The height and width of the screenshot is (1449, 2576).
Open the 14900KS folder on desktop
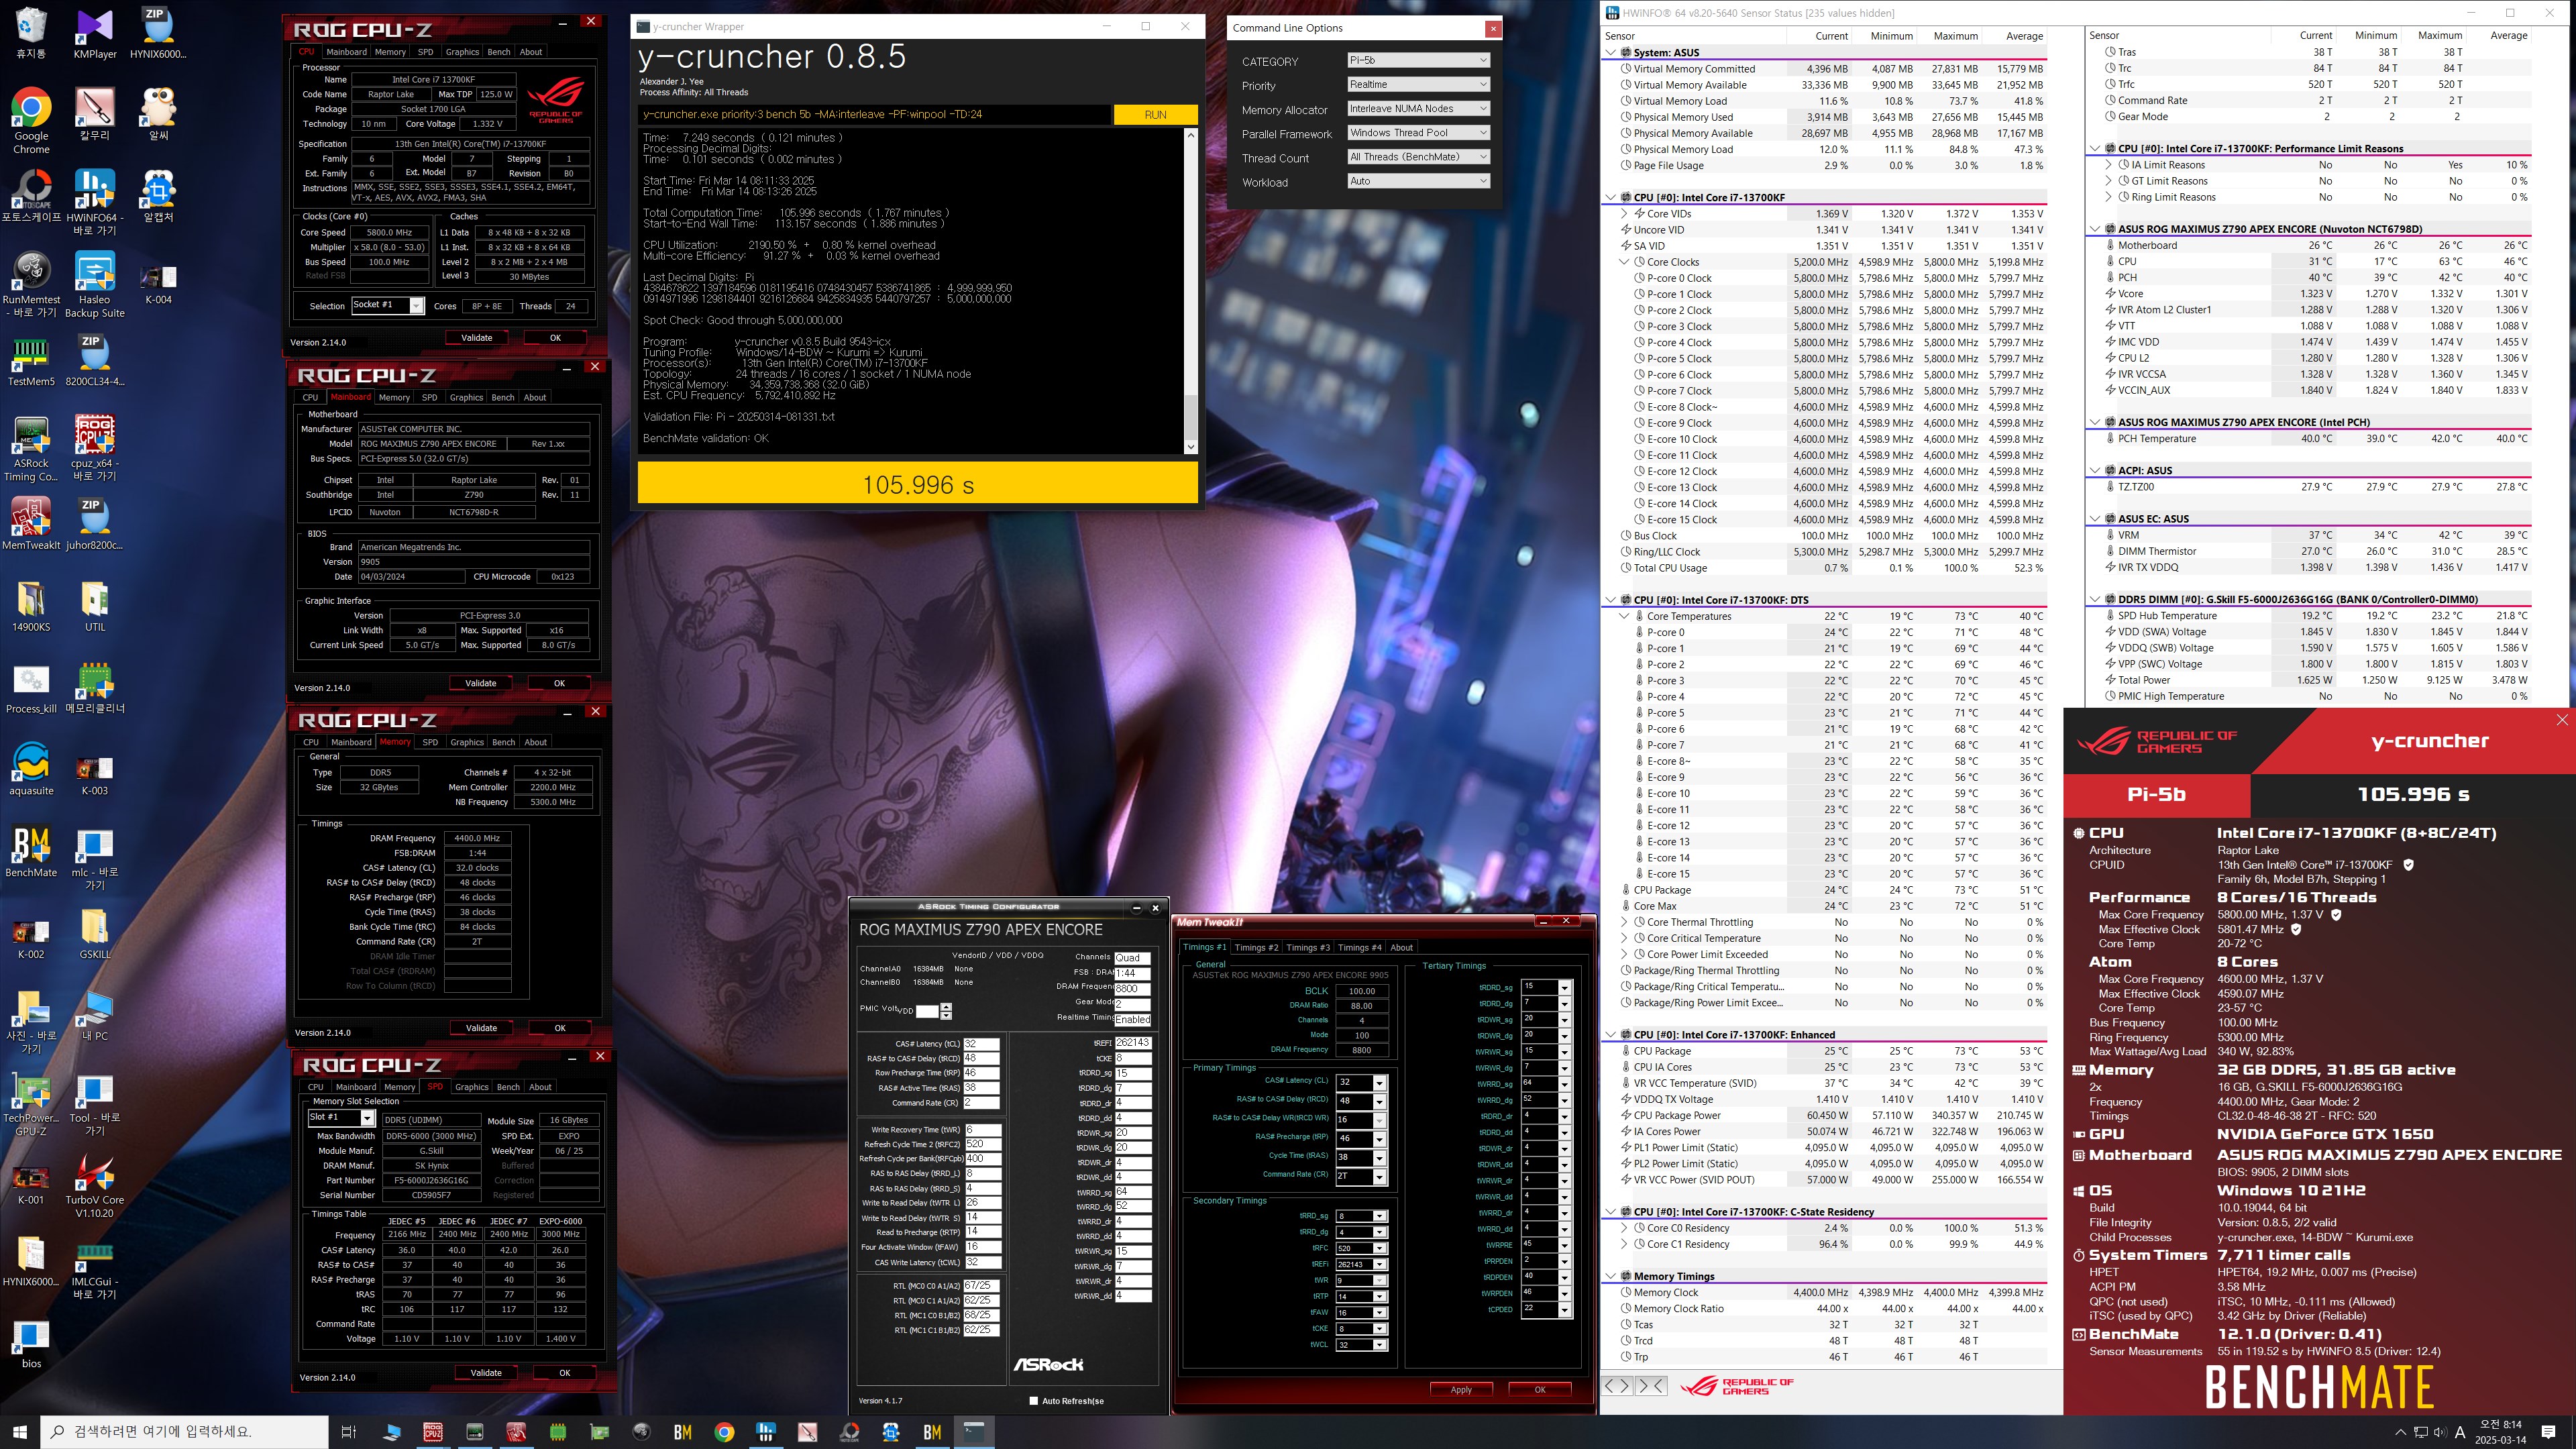[x=31, y=606]
